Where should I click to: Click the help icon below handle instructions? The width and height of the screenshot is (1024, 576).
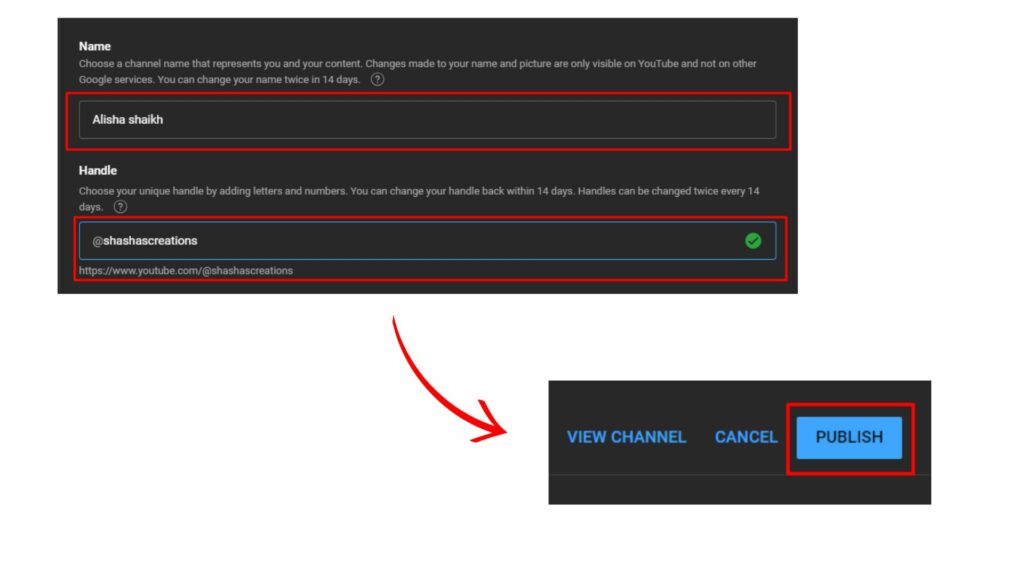click(x=121, y=204)
